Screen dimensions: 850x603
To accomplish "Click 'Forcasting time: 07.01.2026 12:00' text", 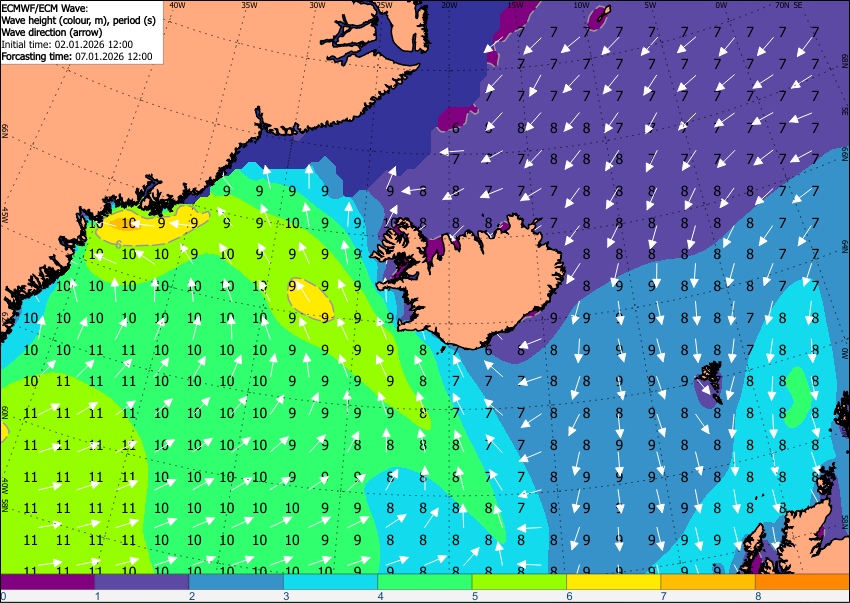I will tap(76, 56).
